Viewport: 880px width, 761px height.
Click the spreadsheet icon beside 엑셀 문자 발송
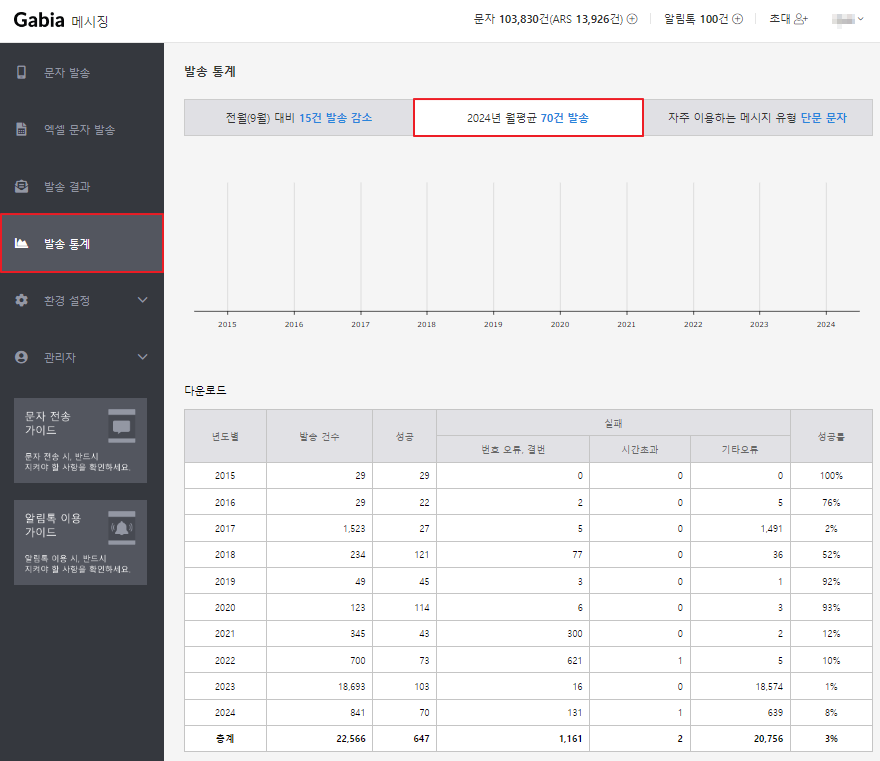pyautogui.click(x=21, y=129)
